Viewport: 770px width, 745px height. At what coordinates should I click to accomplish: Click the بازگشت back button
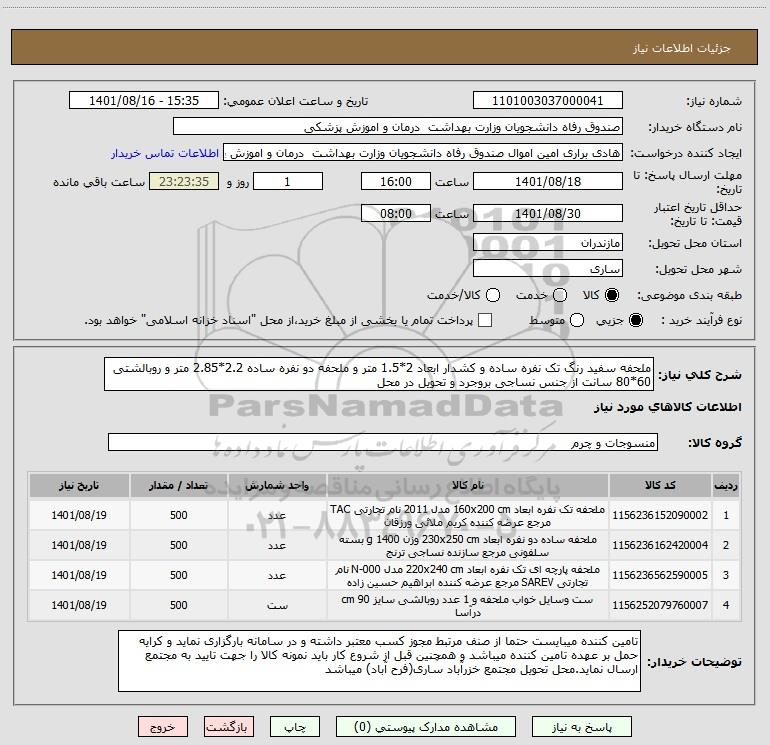(229, 727)
